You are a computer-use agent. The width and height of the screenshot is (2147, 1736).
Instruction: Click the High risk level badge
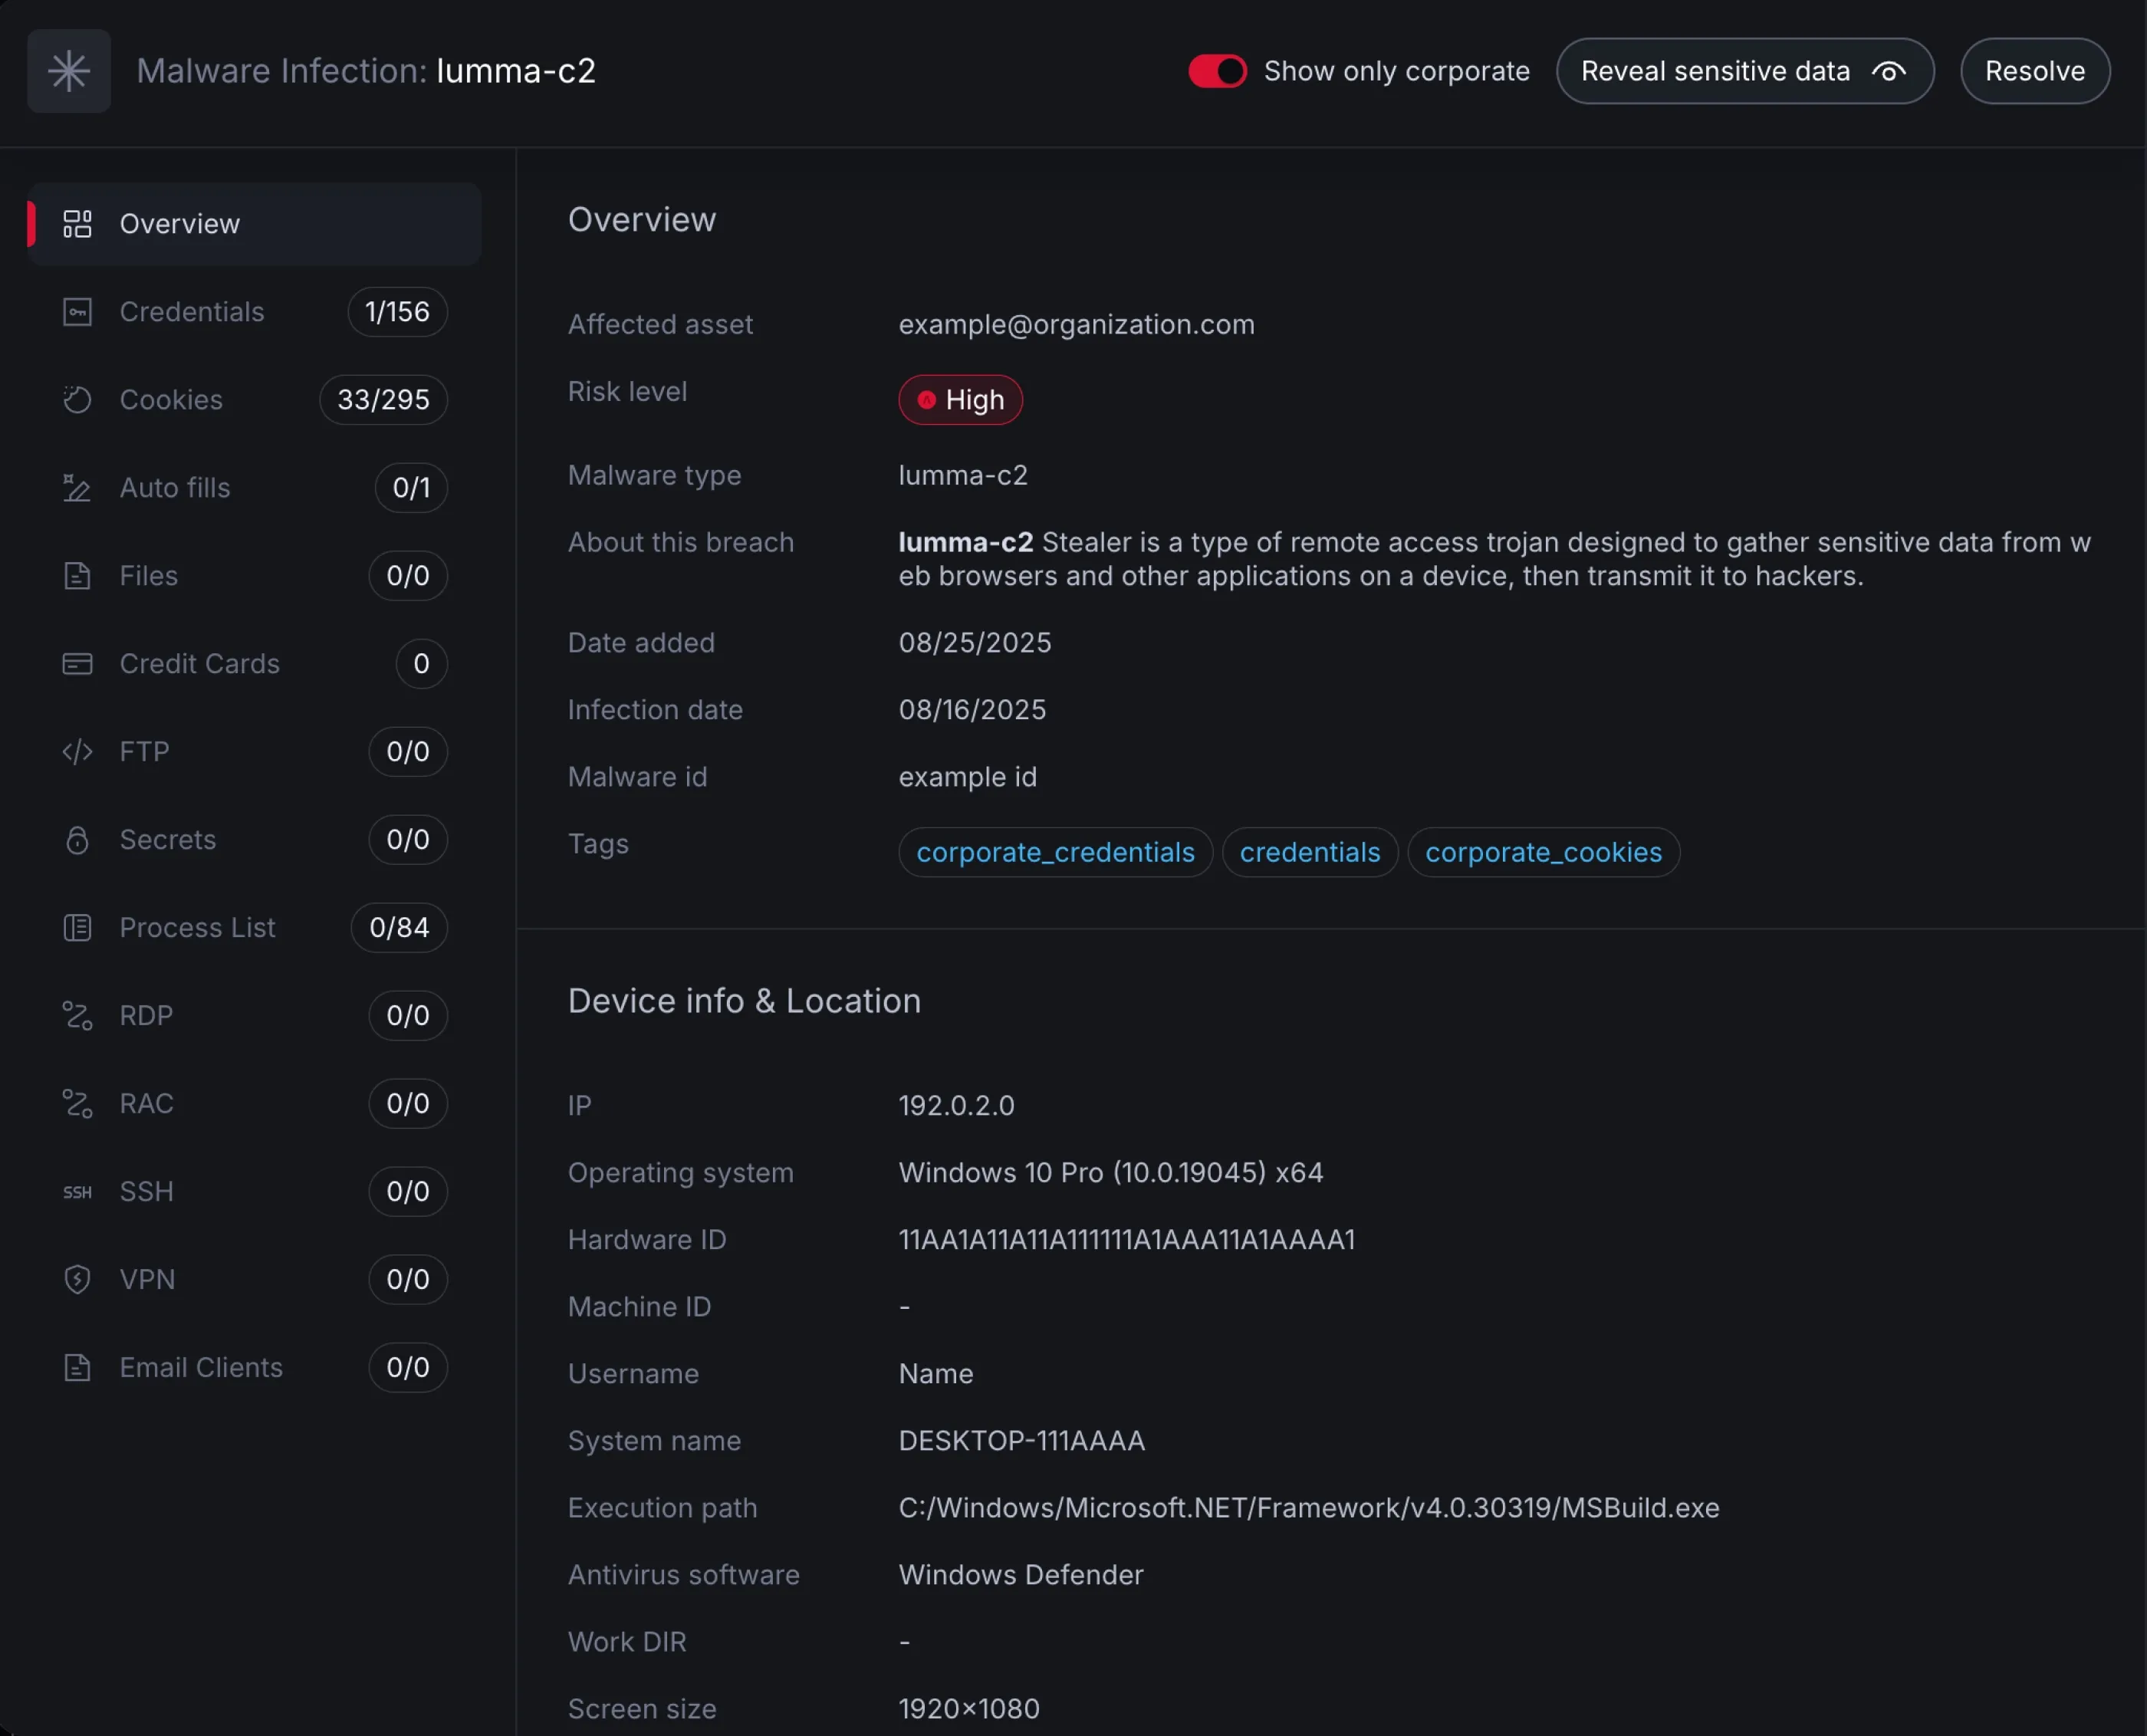click(959, 400)
